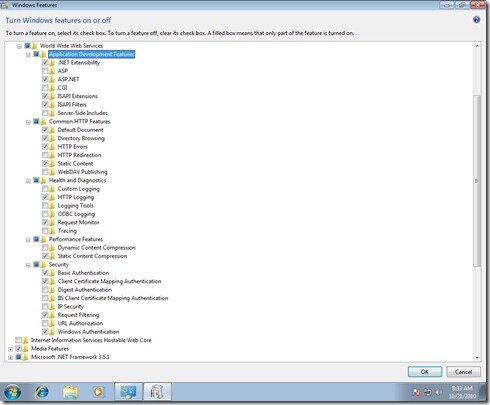Click the feature list scrollbar thumb
Screen dimensions: 490x405
coord(477,181)
